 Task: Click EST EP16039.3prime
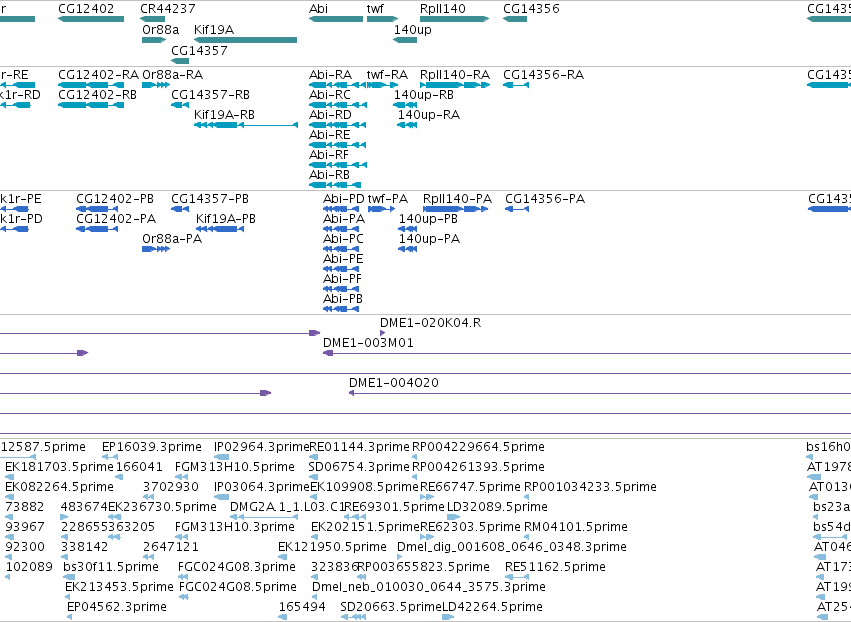pyautogui.click(x=110, y=457)
